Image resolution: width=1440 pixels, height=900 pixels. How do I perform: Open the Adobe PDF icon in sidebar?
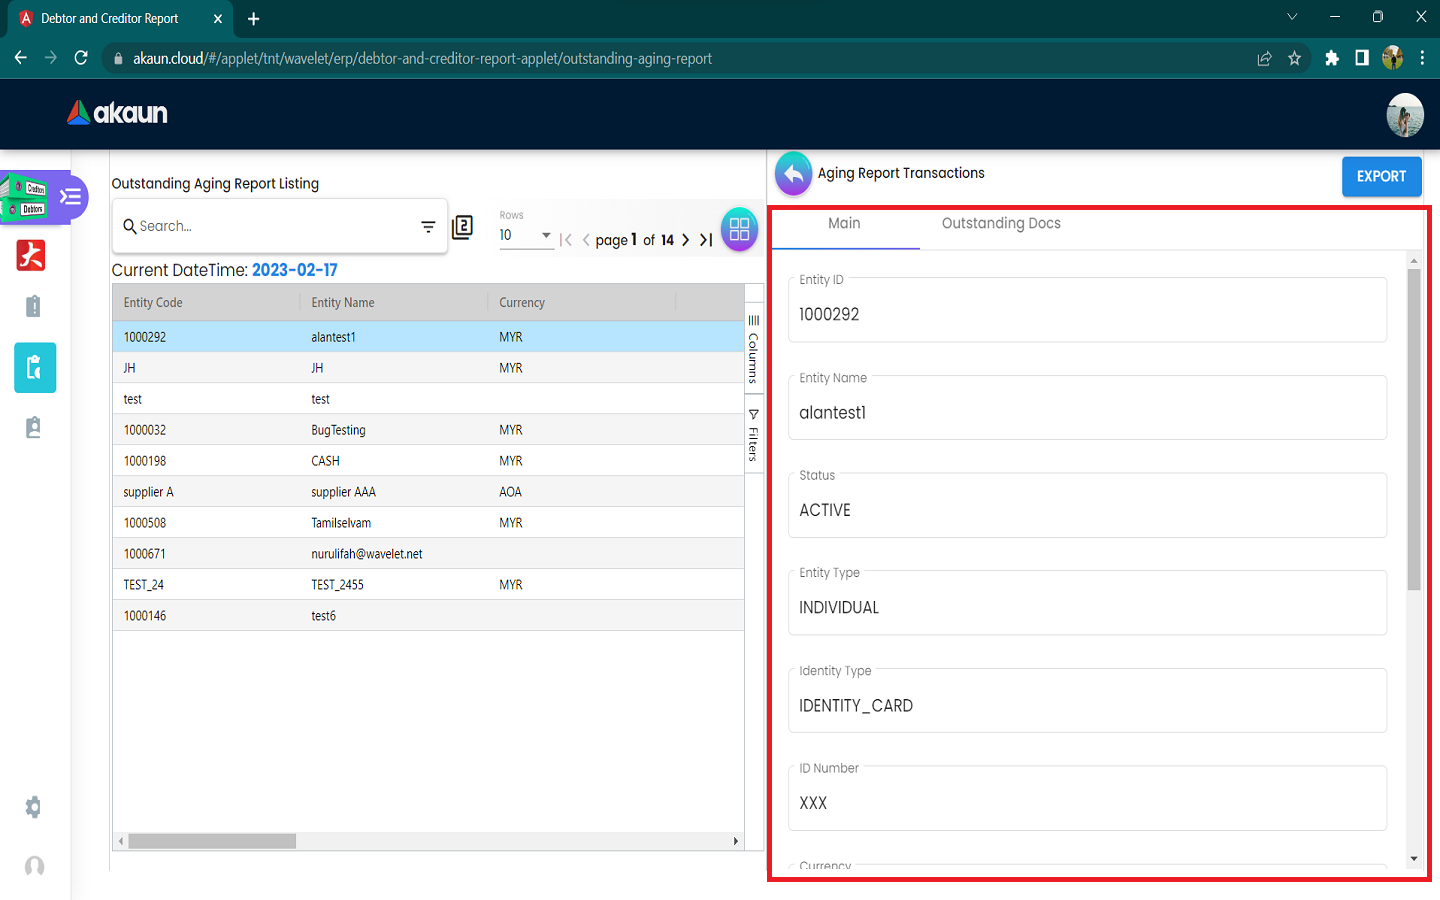(31, 256)
